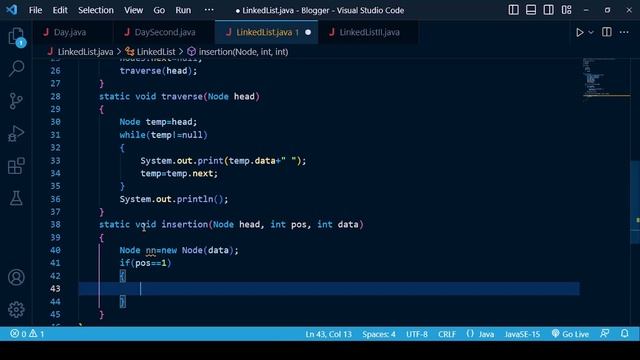Open the View menu
640x360 pixels.
(x=133, y=10)
